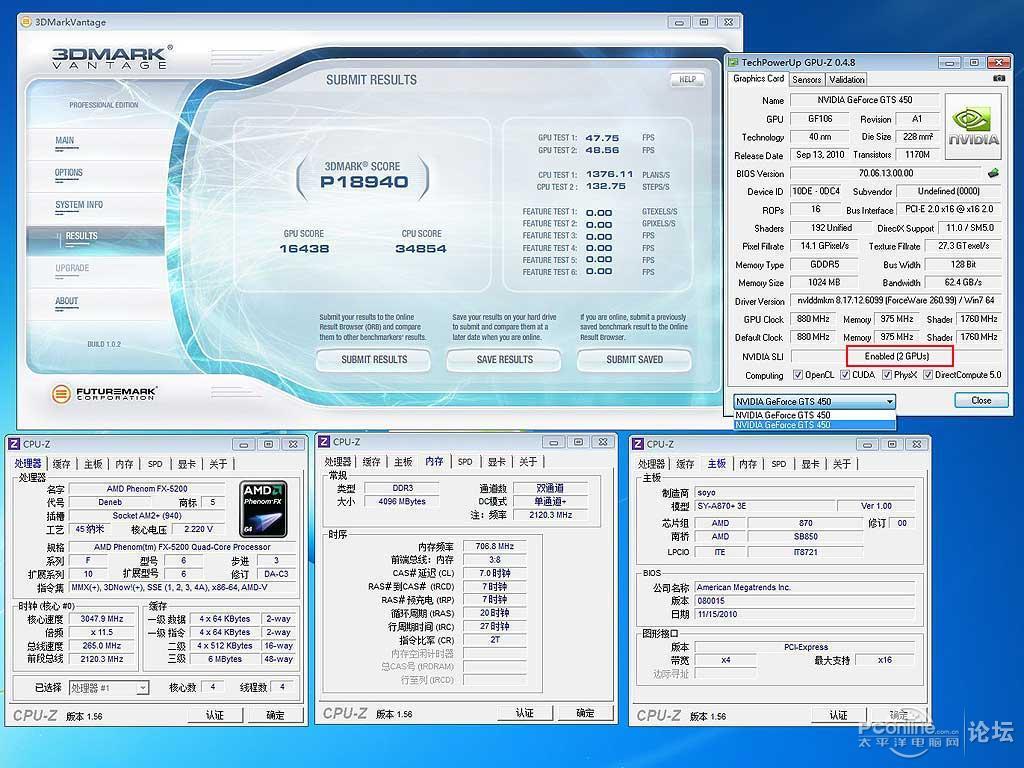The image size is (1024, 768).
Task: Open 主板 tab in processor CPU-Z window
Action: 93,464
